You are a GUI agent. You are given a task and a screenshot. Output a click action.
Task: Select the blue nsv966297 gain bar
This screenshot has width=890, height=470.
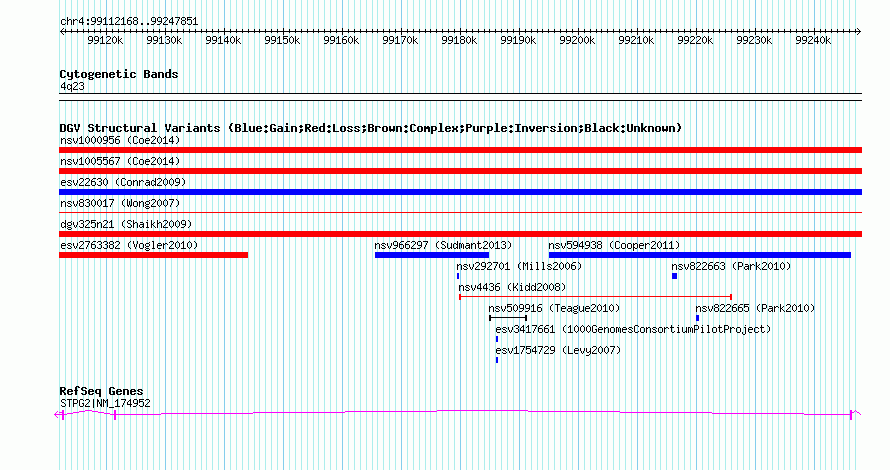432,255
